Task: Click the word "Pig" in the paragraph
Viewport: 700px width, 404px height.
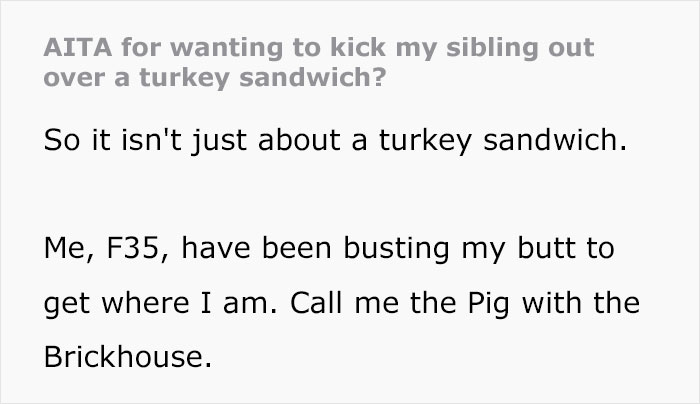Action: coord(488,304)
